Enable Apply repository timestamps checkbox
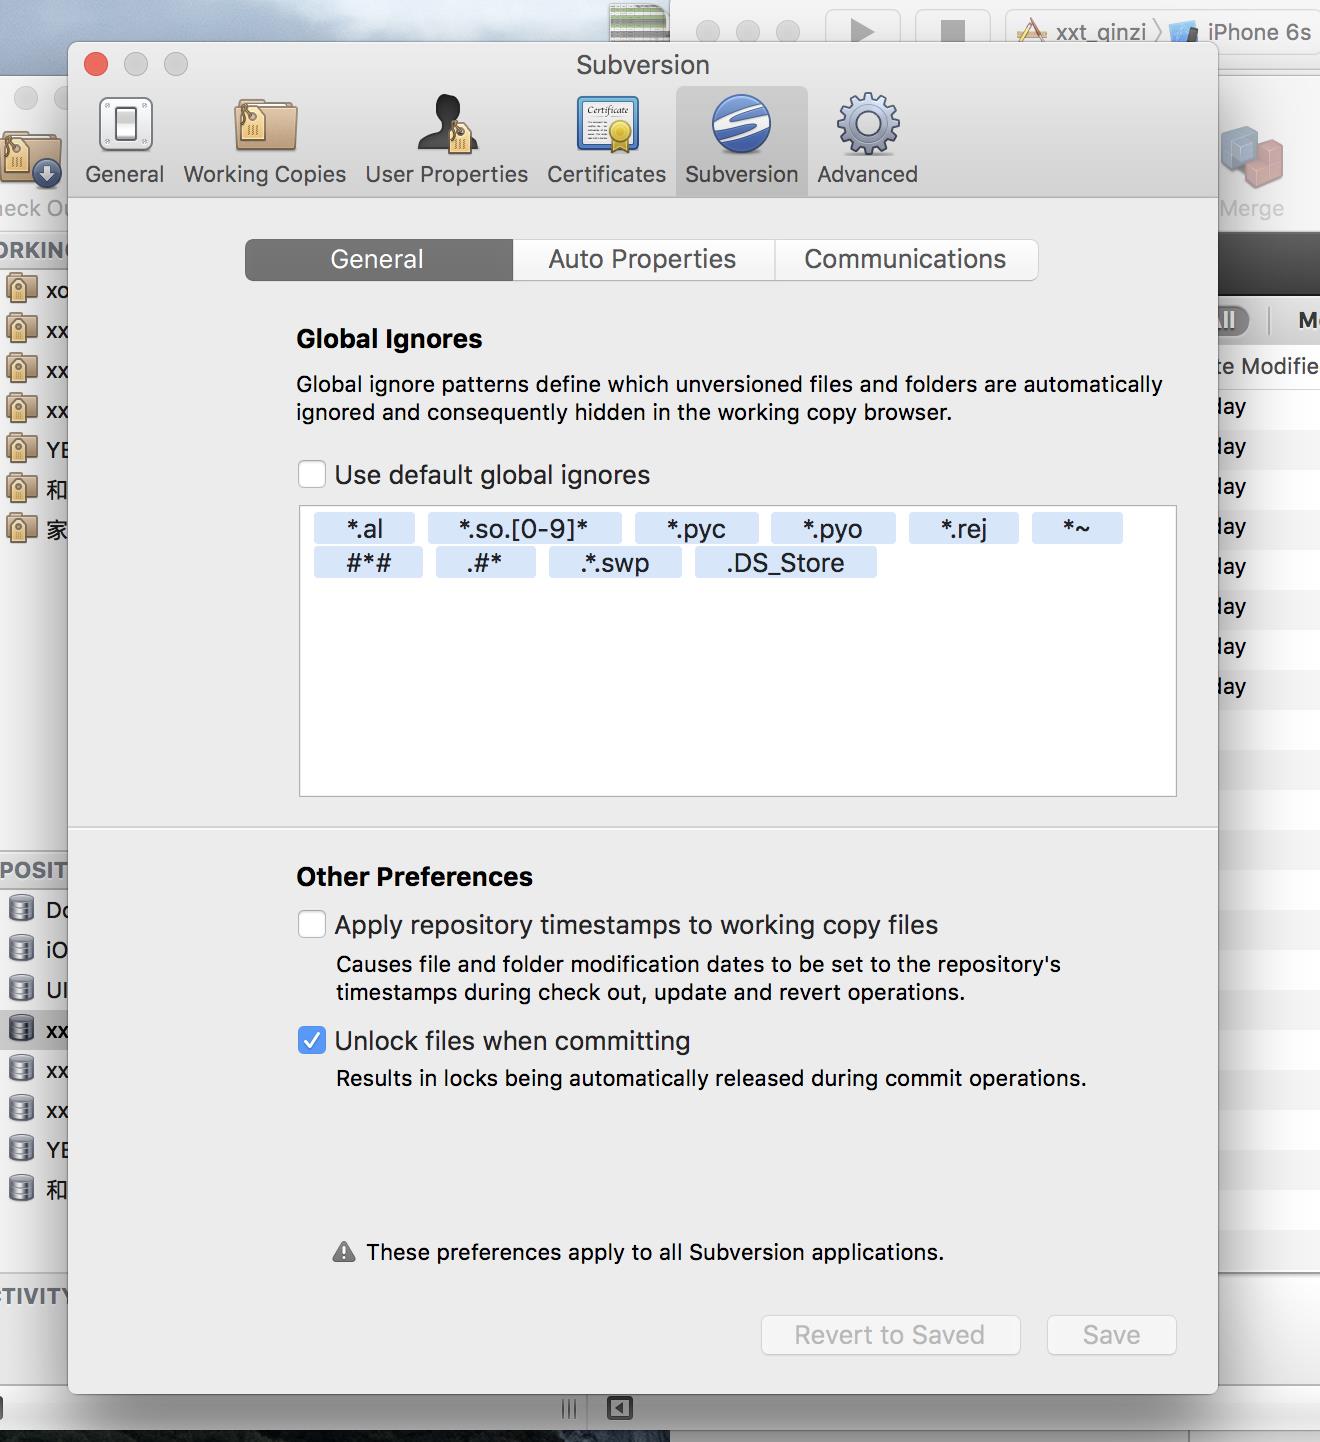Screen dimensions: 1320x1442 (312, 924)
